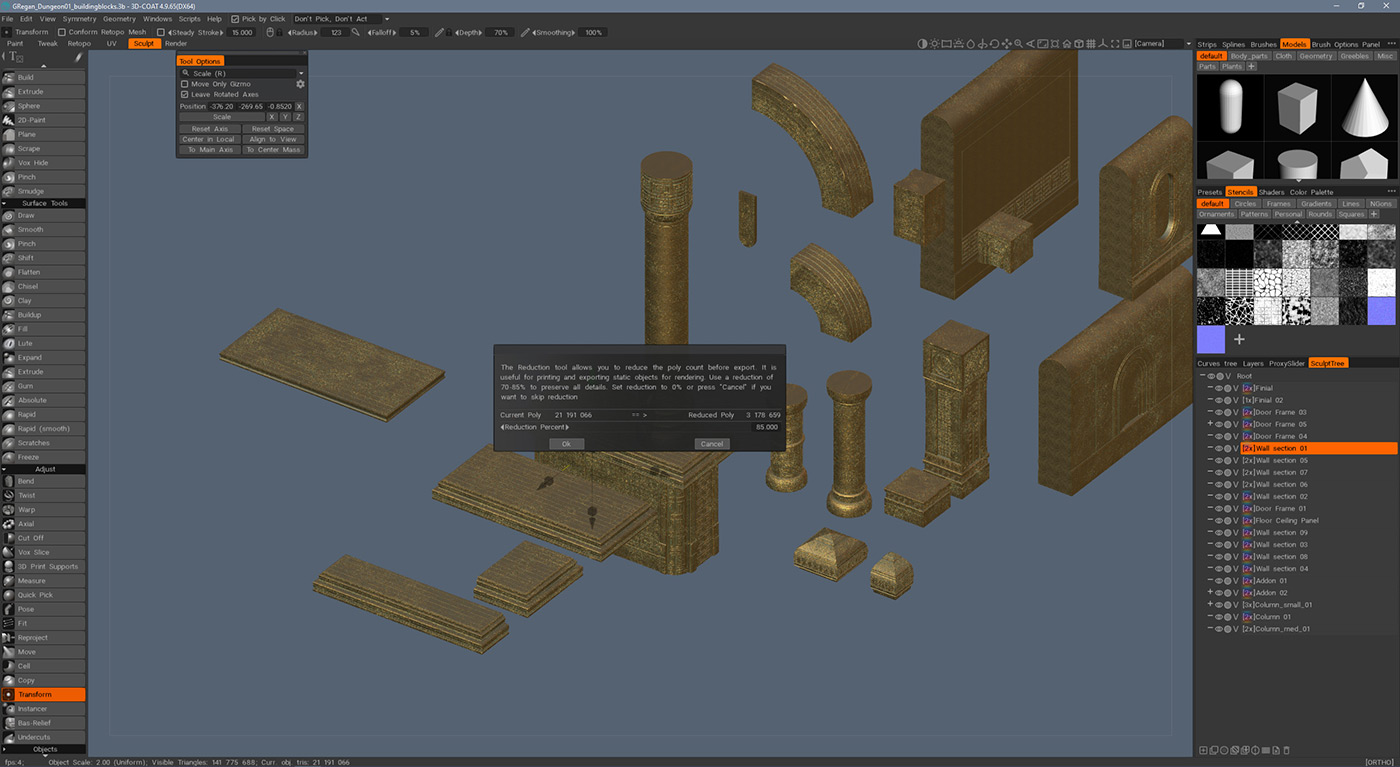The image size is (1400, 767).
Task: Hide the Finial layer with eye icon
Action: pos(1219,388)
